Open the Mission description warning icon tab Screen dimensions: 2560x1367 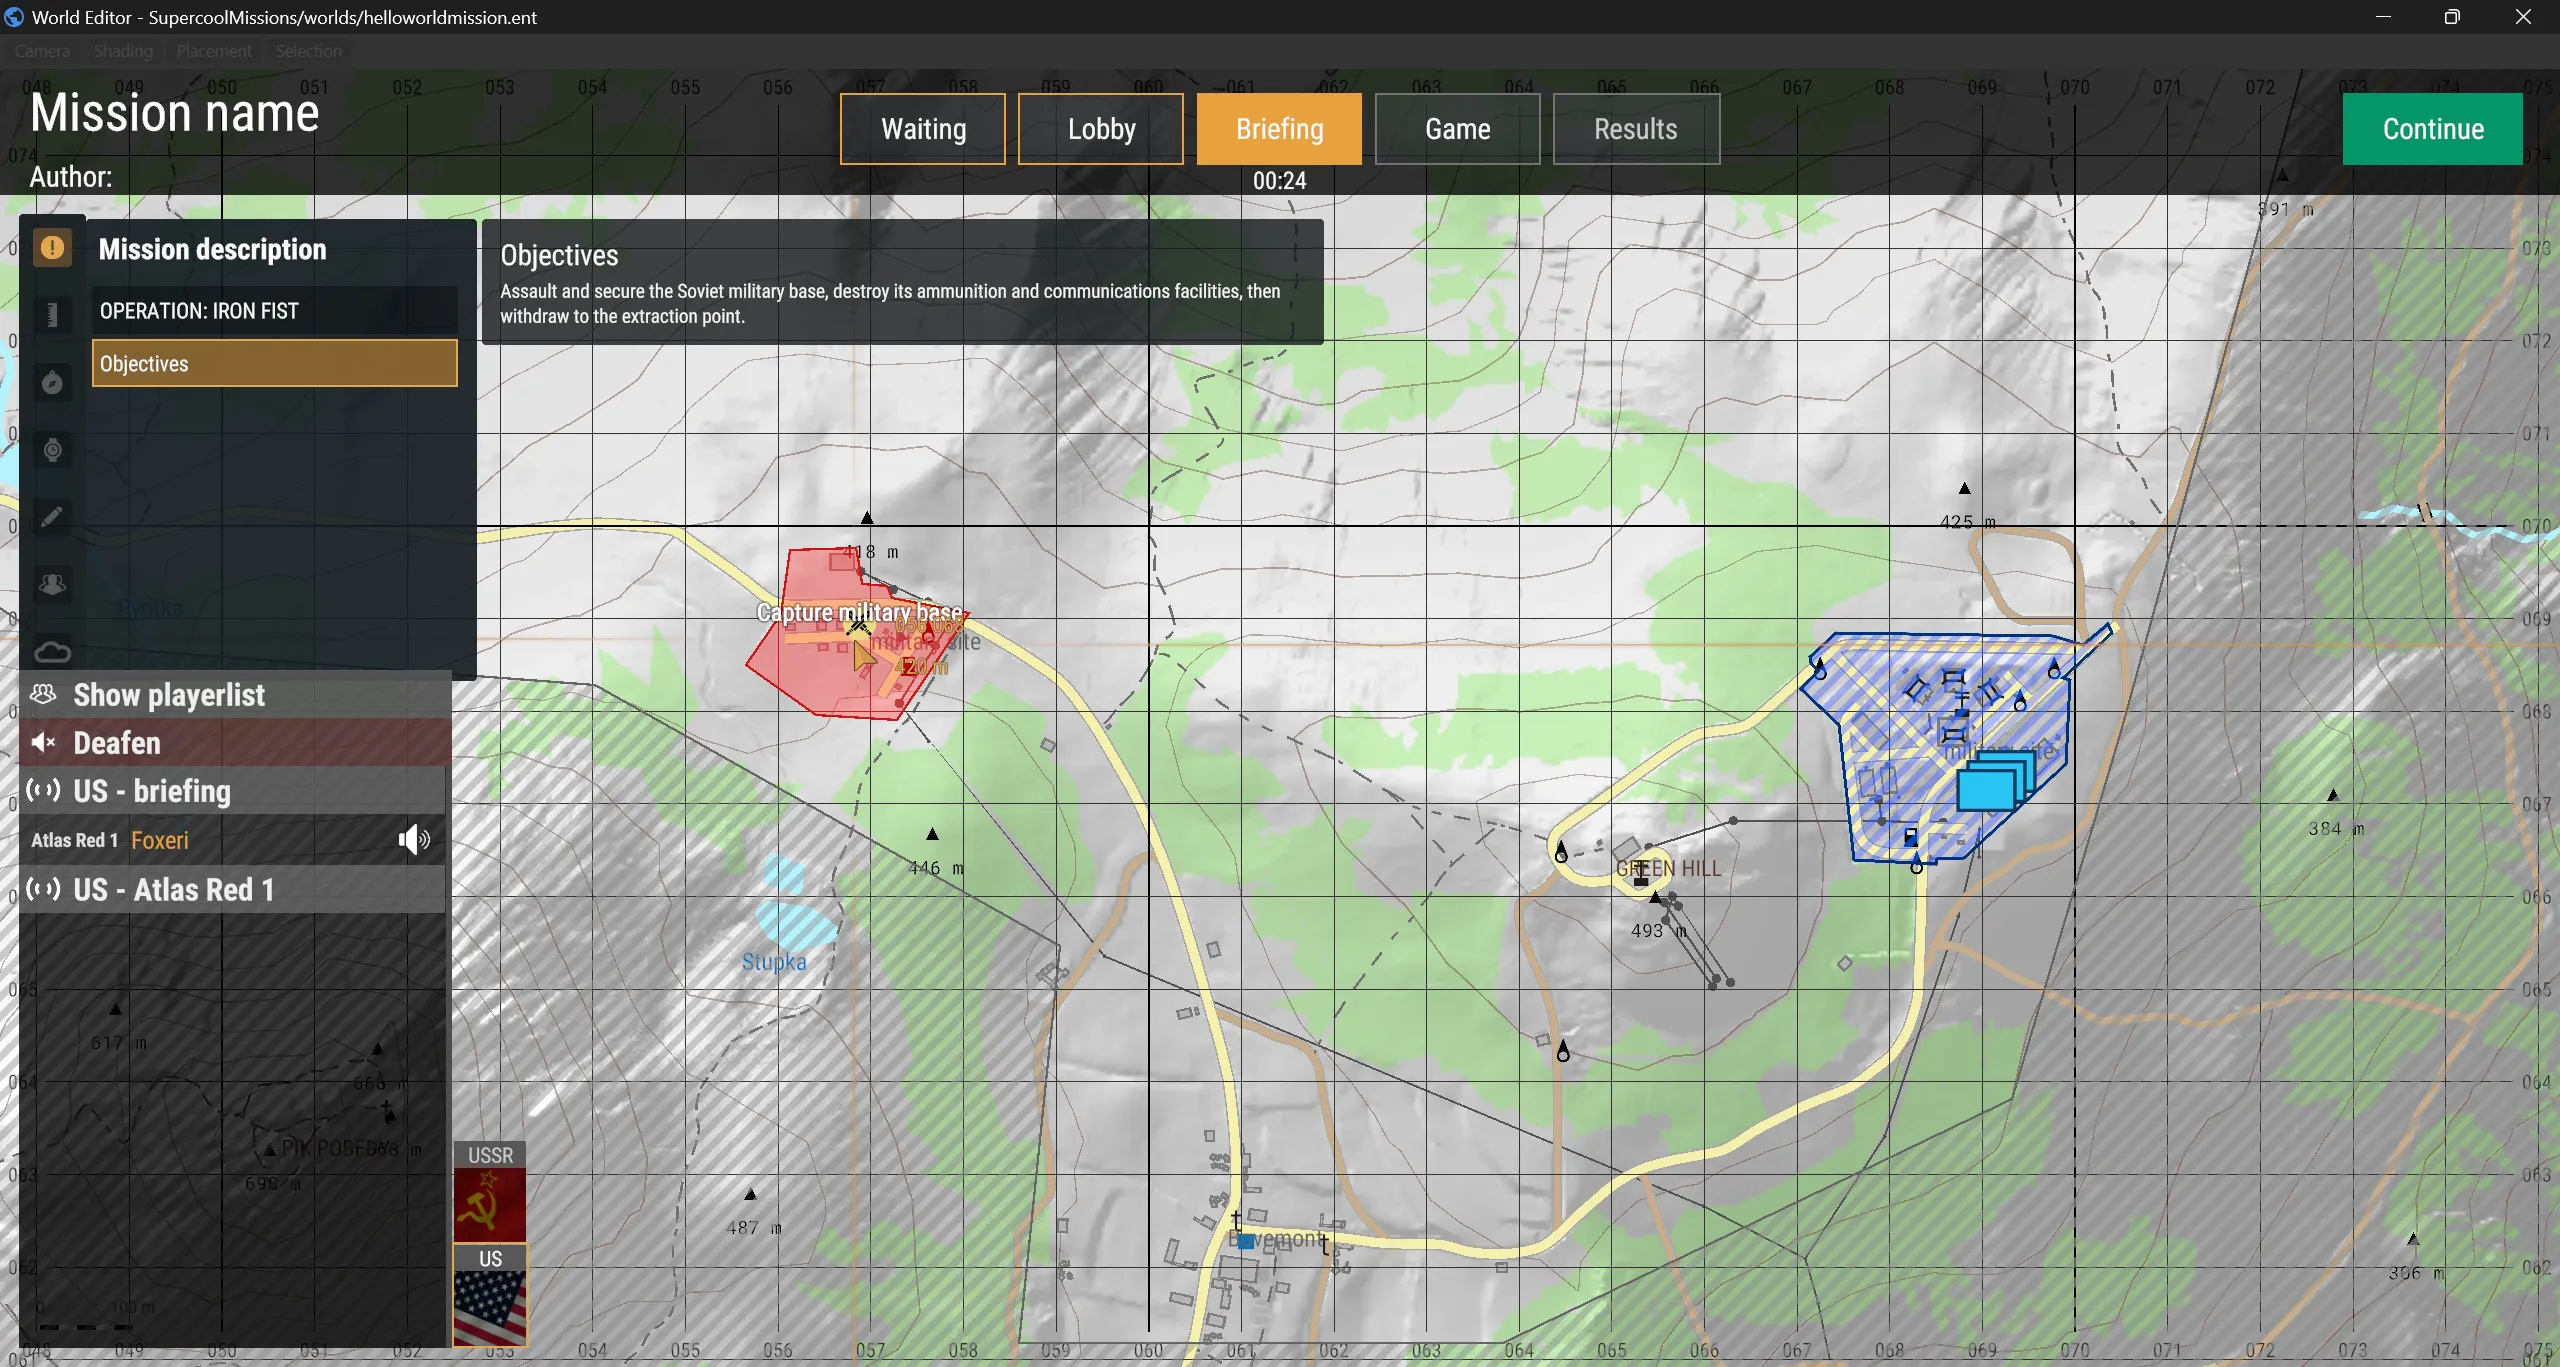tap(52, 248)
